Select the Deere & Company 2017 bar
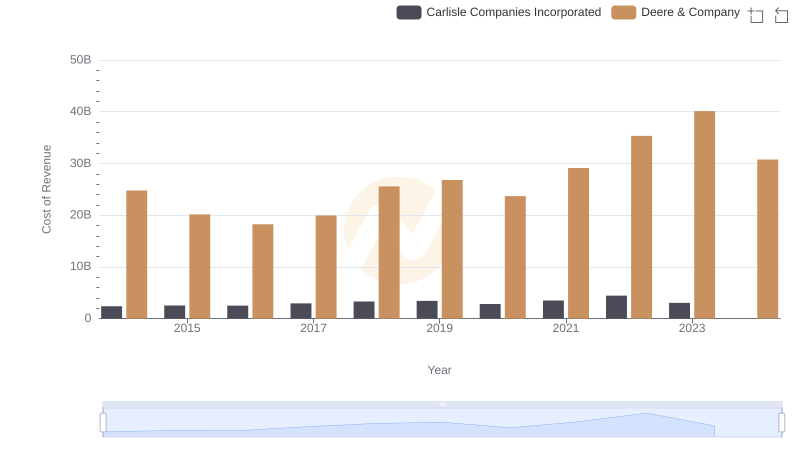Screen dimensions: 800x461 pos(326,267)
